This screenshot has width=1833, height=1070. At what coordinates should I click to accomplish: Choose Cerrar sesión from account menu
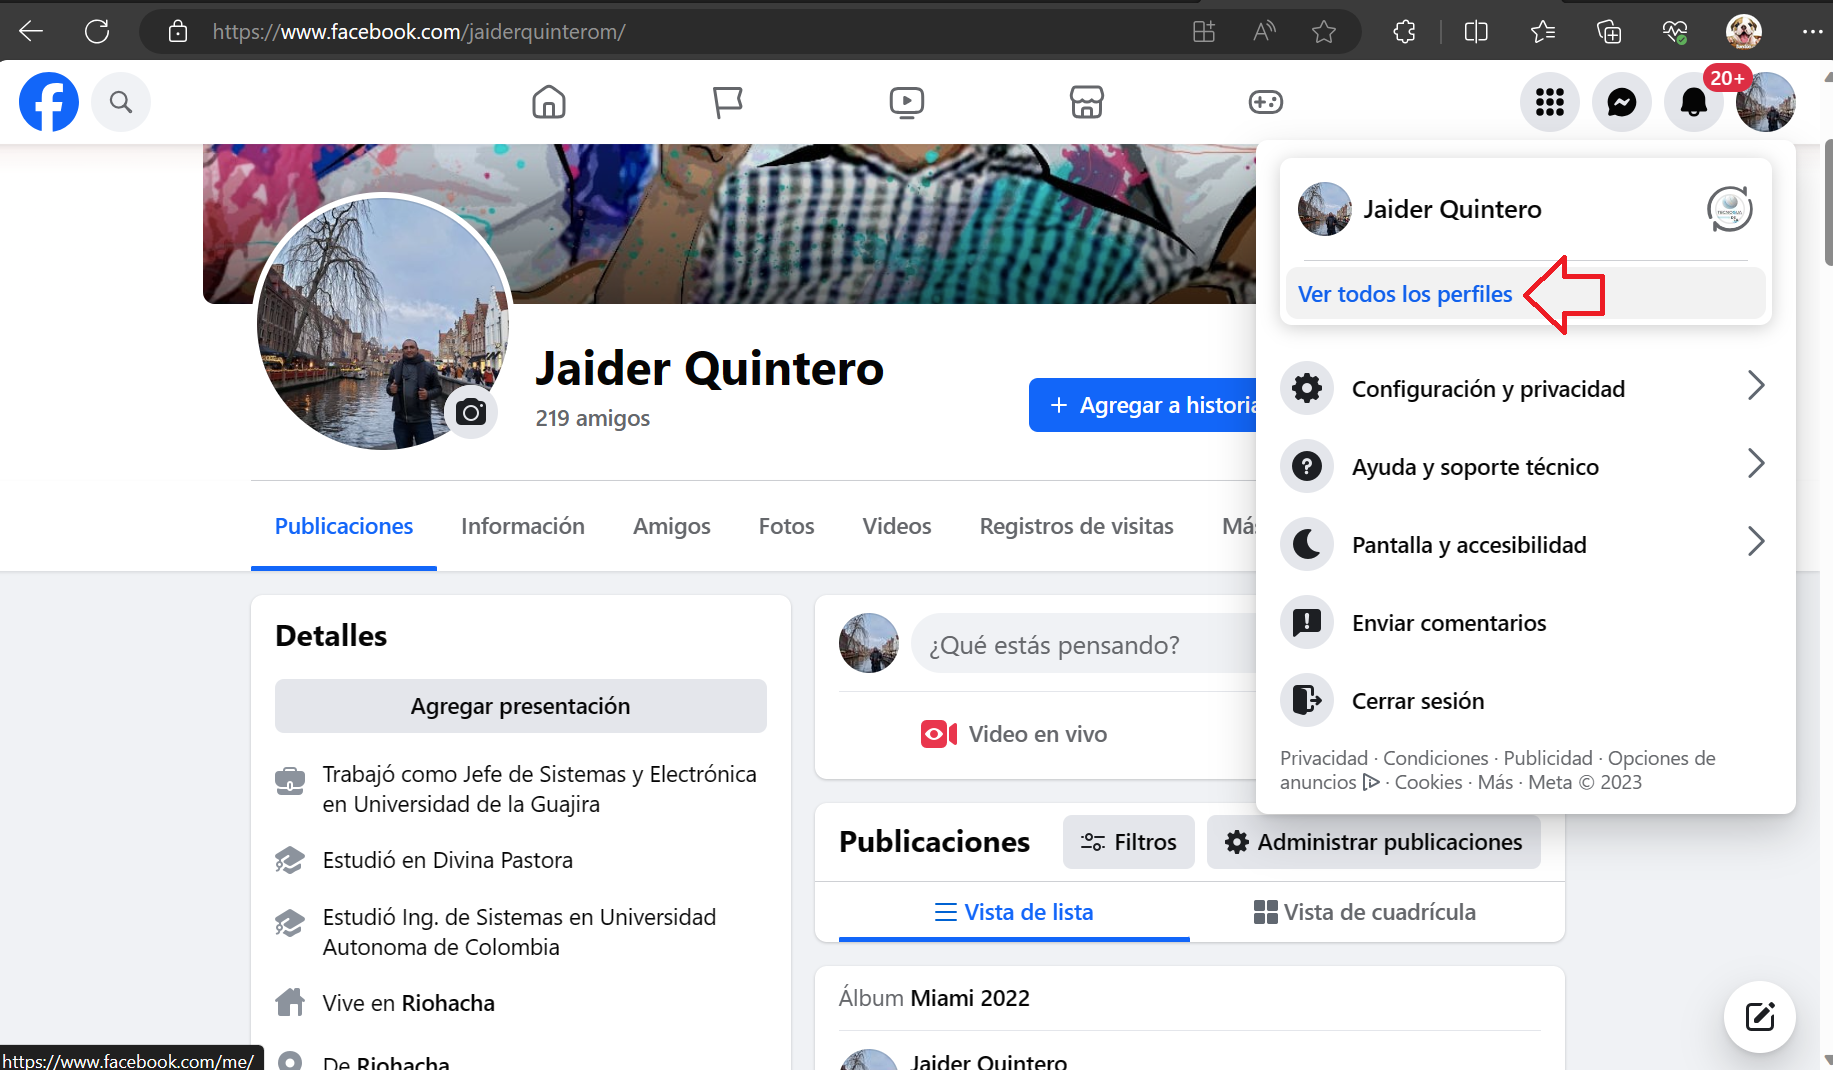click(x=1417, y=701)
